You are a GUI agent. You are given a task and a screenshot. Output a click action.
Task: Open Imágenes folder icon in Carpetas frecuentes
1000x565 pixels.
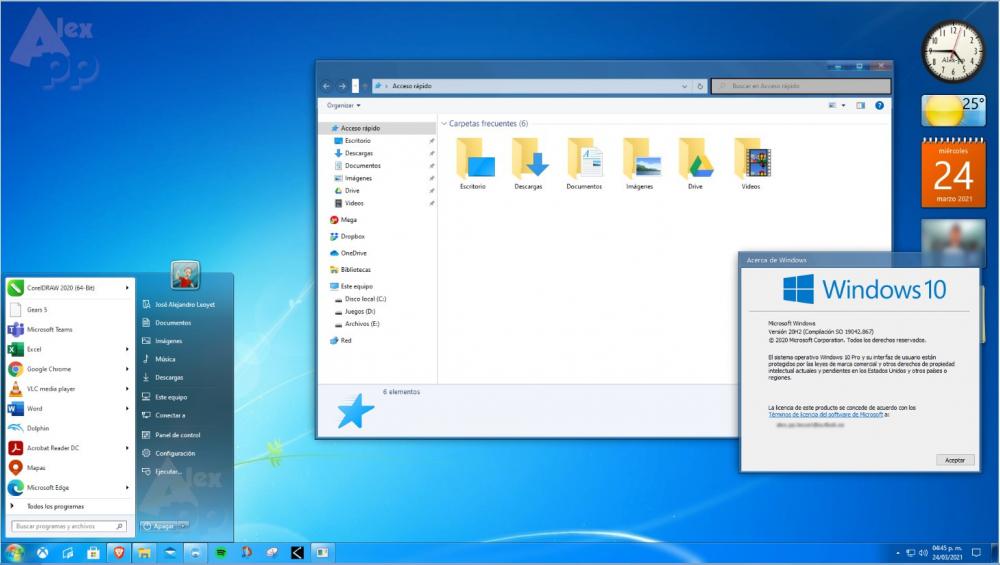(x=640, y=164)
